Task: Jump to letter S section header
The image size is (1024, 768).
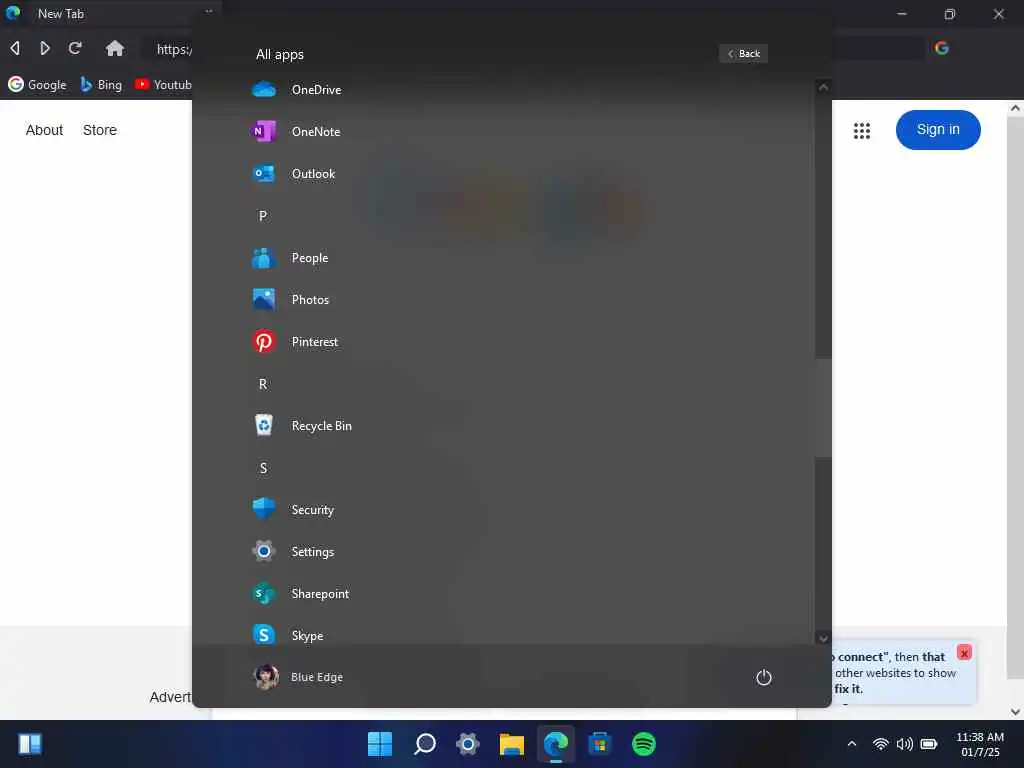Action: 263,468
